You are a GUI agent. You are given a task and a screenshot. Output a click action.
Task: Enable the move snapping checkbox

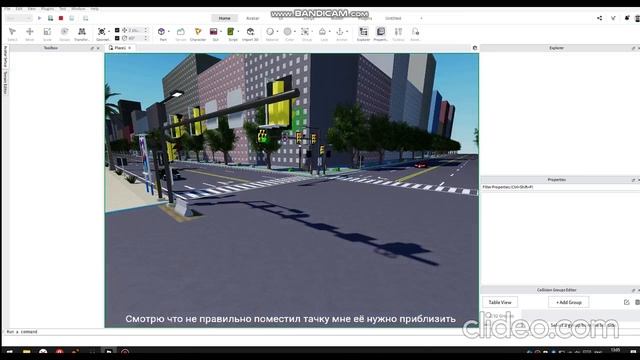pyautogui.click(x=117, y=30)
